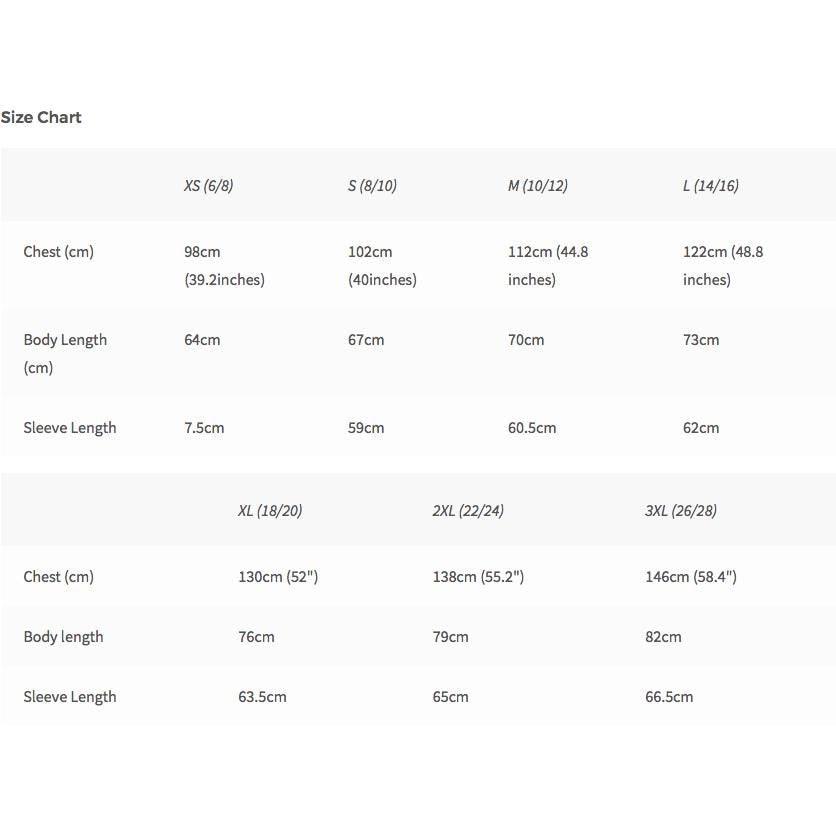Image resolution: width=836 pixels, height=836 pixels.
Task: Select the L (14/16) column header
Action: [x=711, y=186]
